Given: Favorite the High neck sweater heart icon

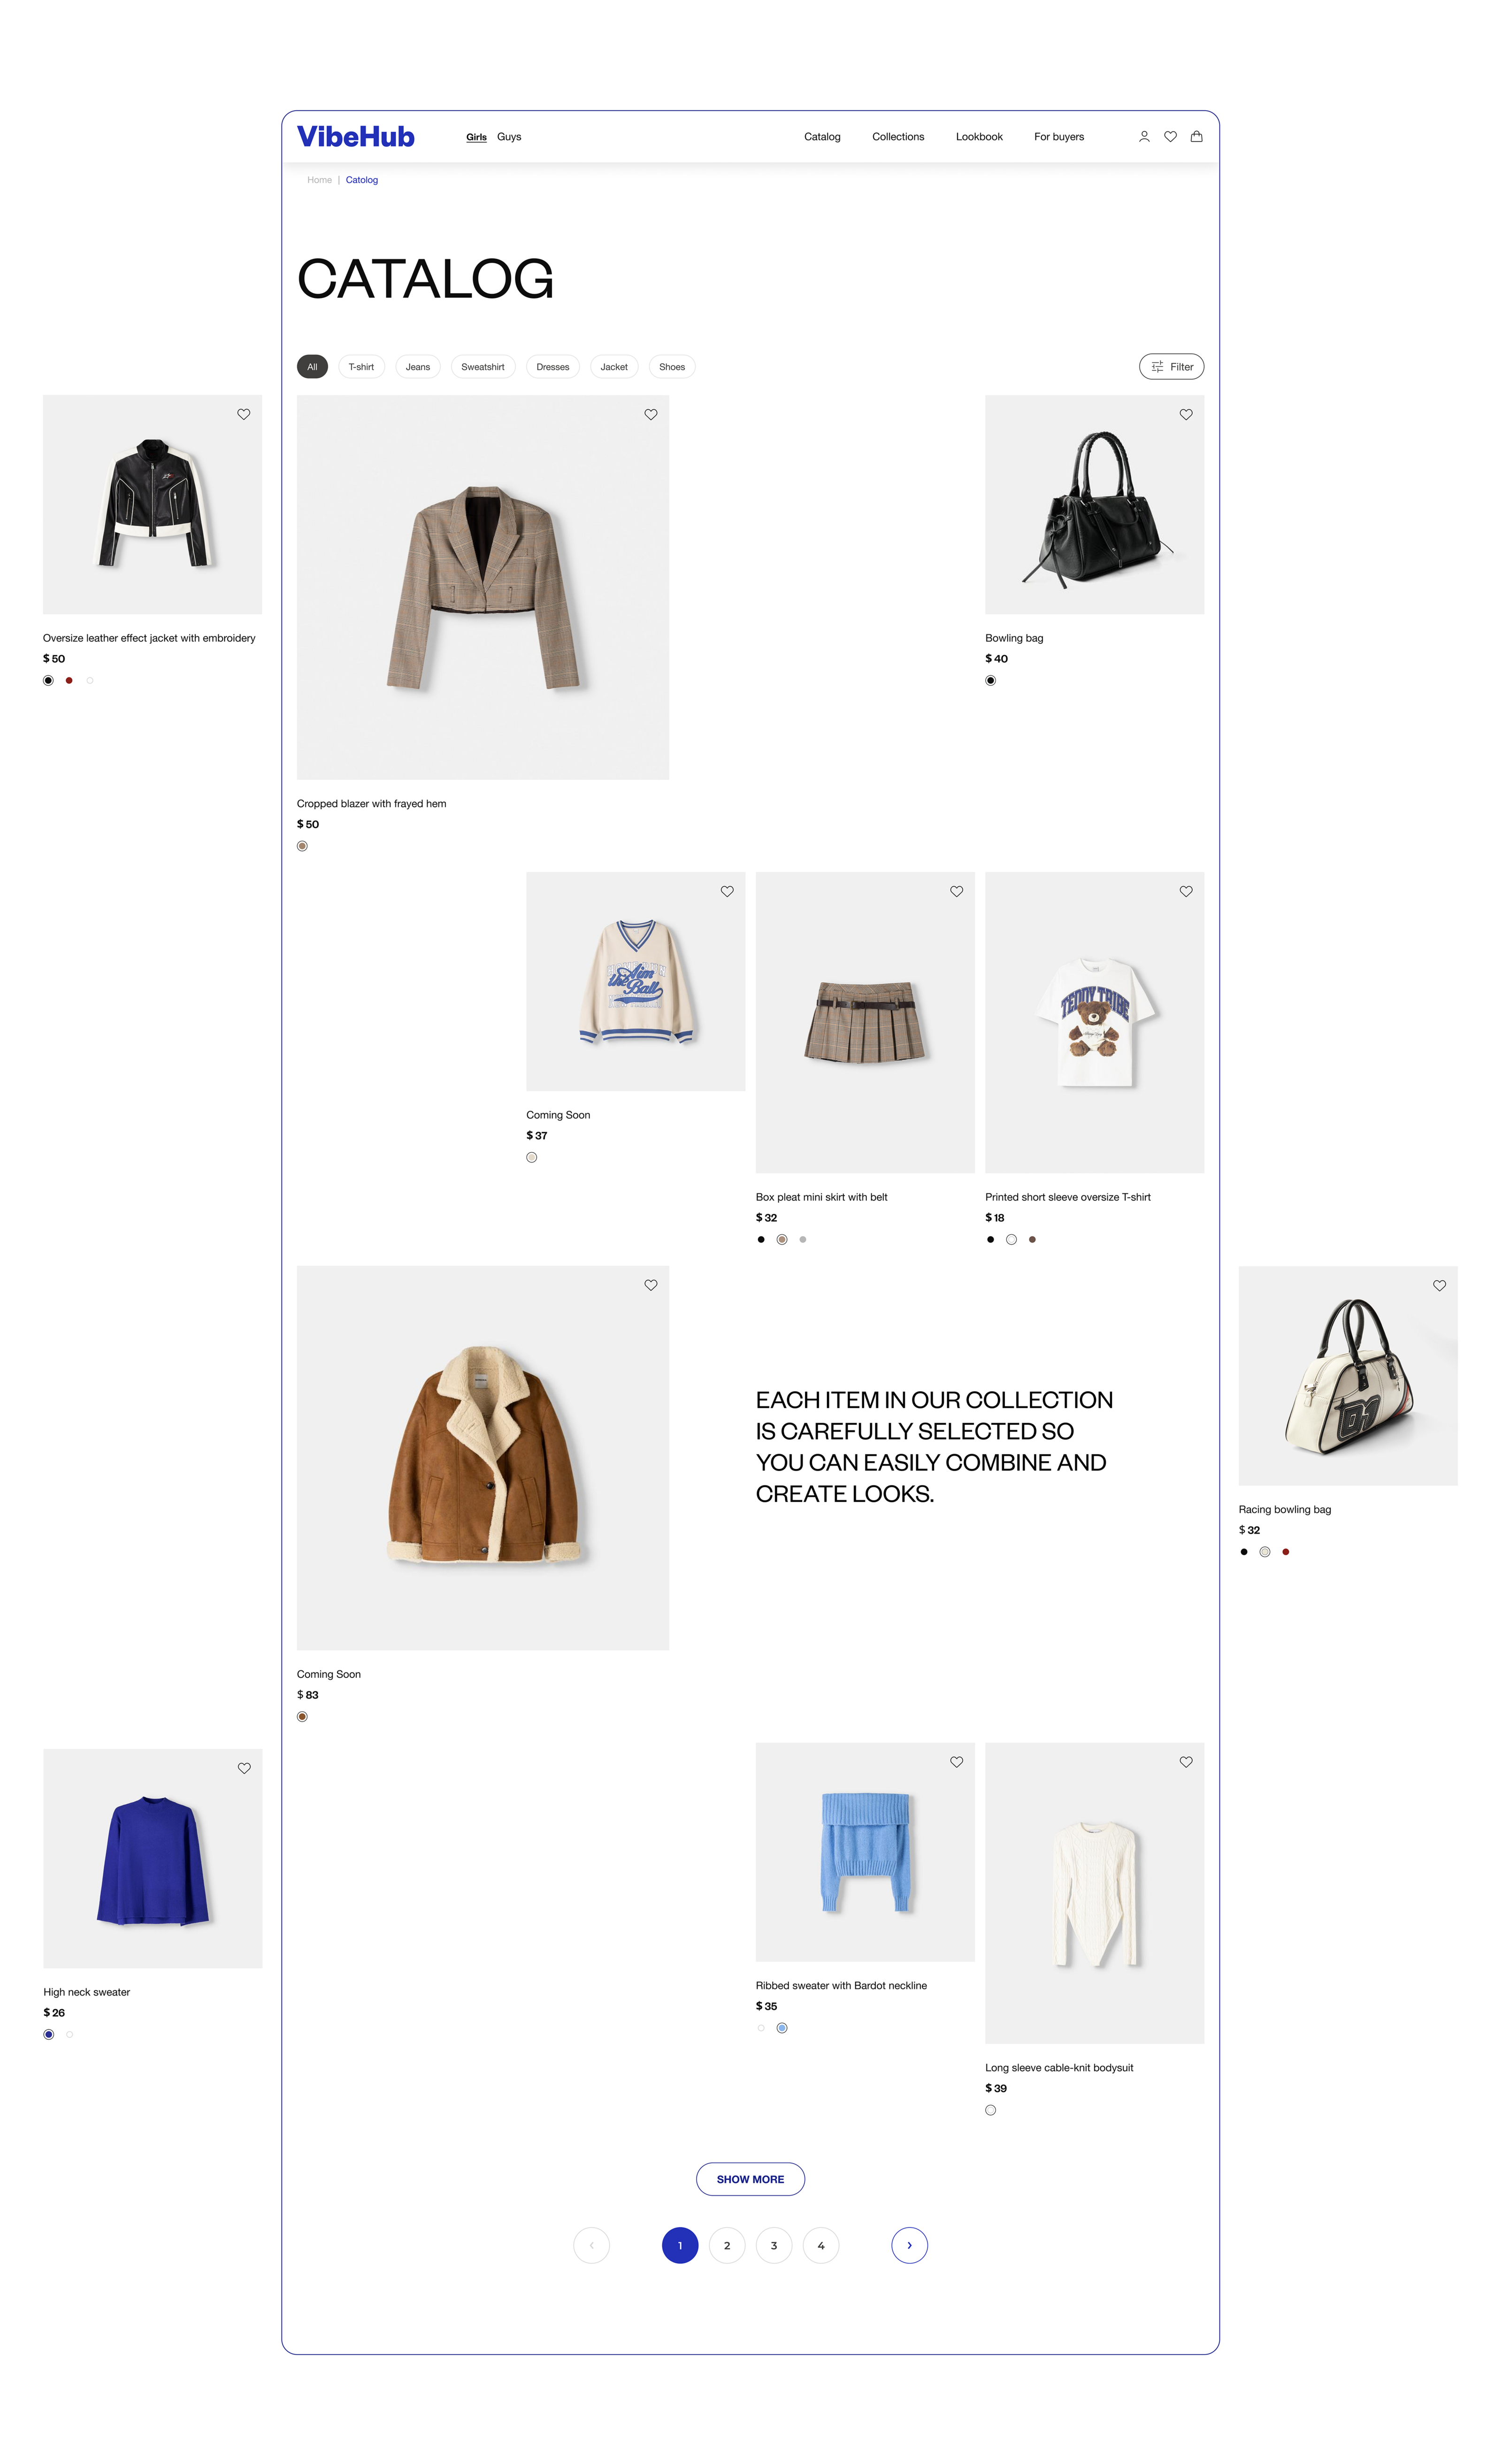Looking at the screenshot, I should click(244, 1768).
